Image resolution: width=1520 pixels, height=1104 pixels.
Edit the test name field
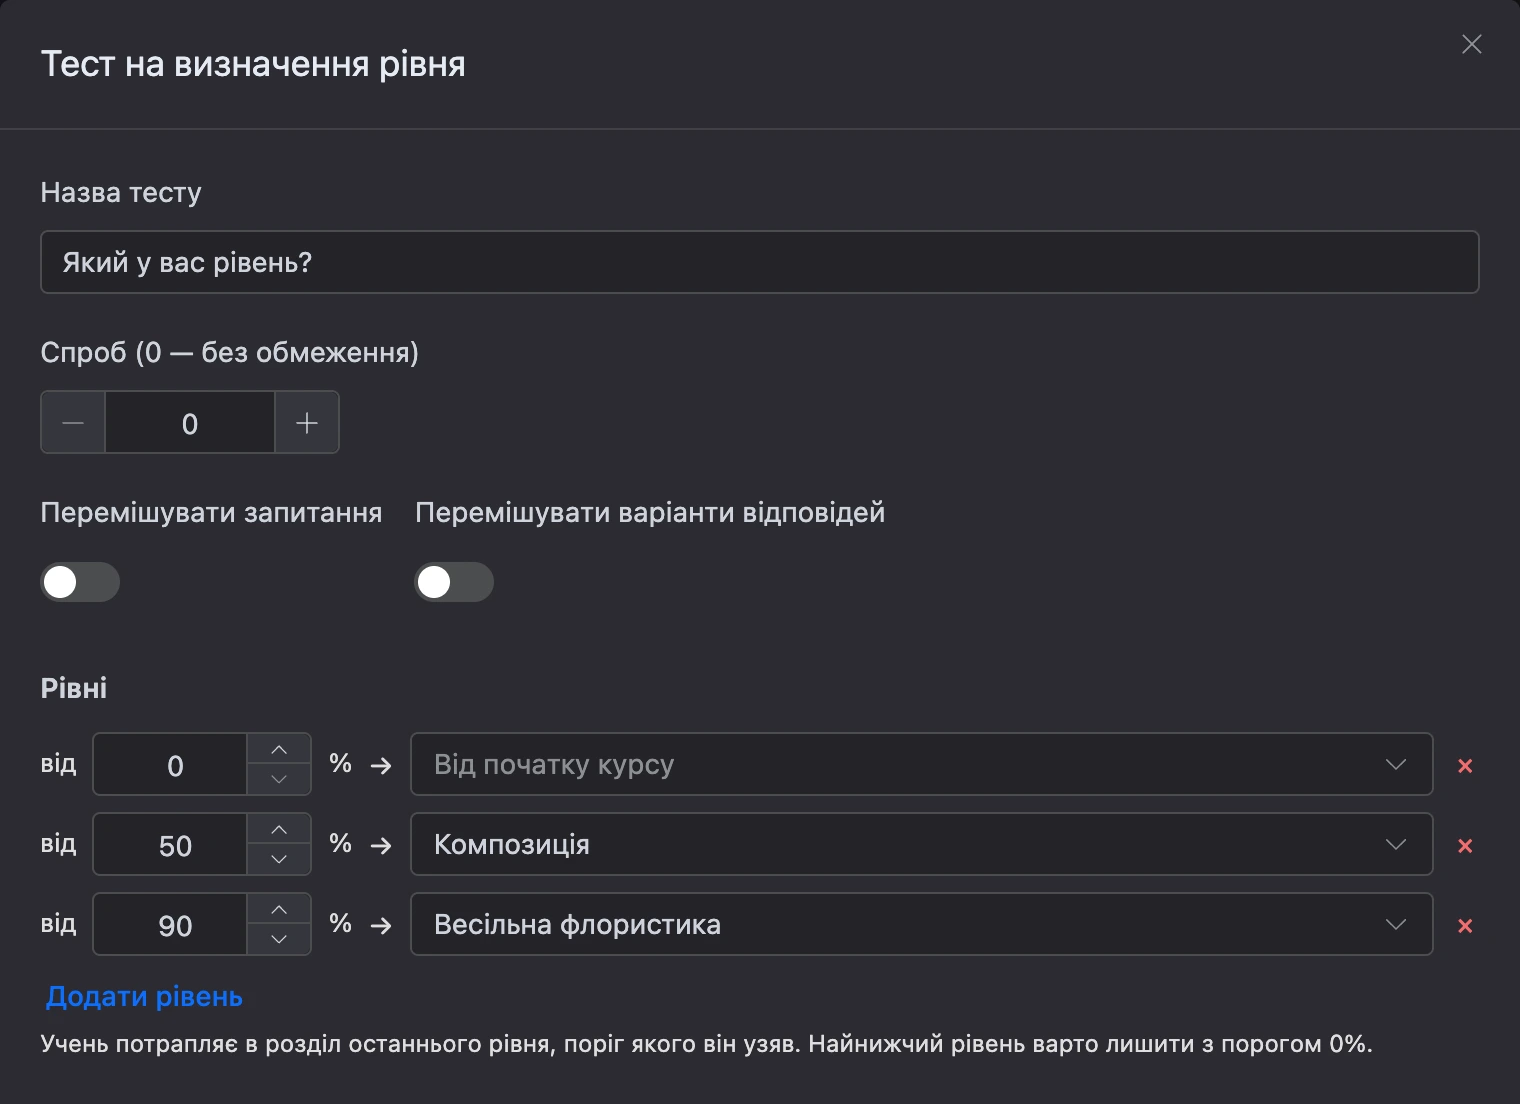coord(759,262)
